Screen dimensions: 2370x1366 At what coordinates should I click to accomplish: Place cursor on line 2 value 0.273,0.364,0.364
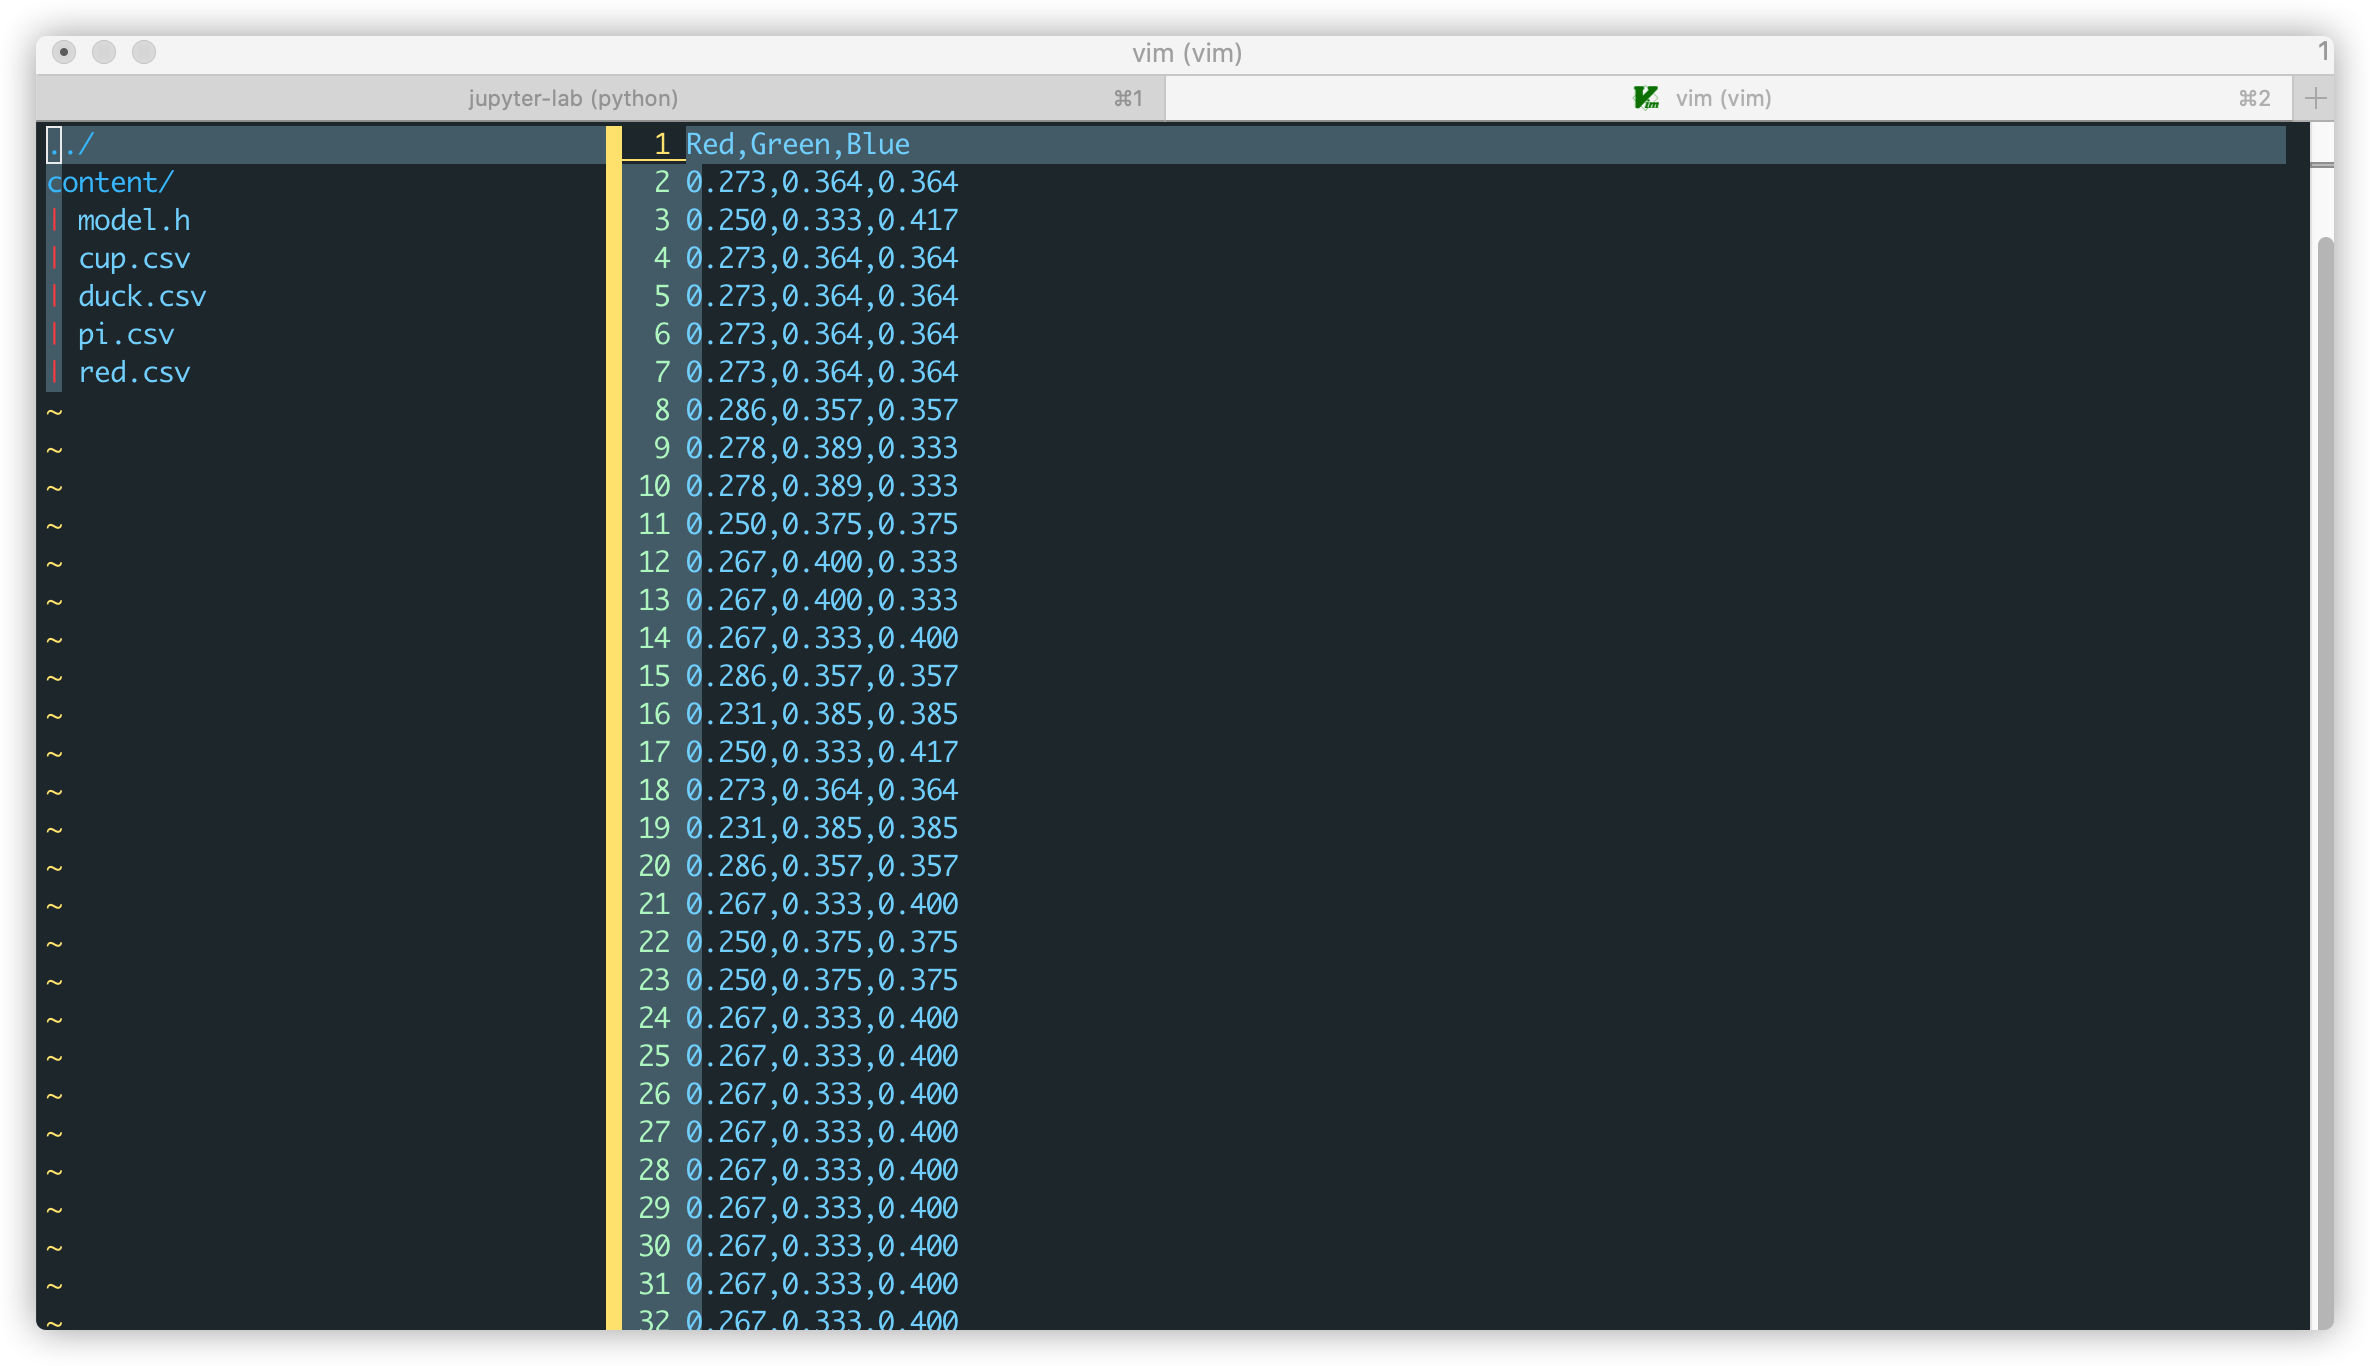[x=822, y=182]
